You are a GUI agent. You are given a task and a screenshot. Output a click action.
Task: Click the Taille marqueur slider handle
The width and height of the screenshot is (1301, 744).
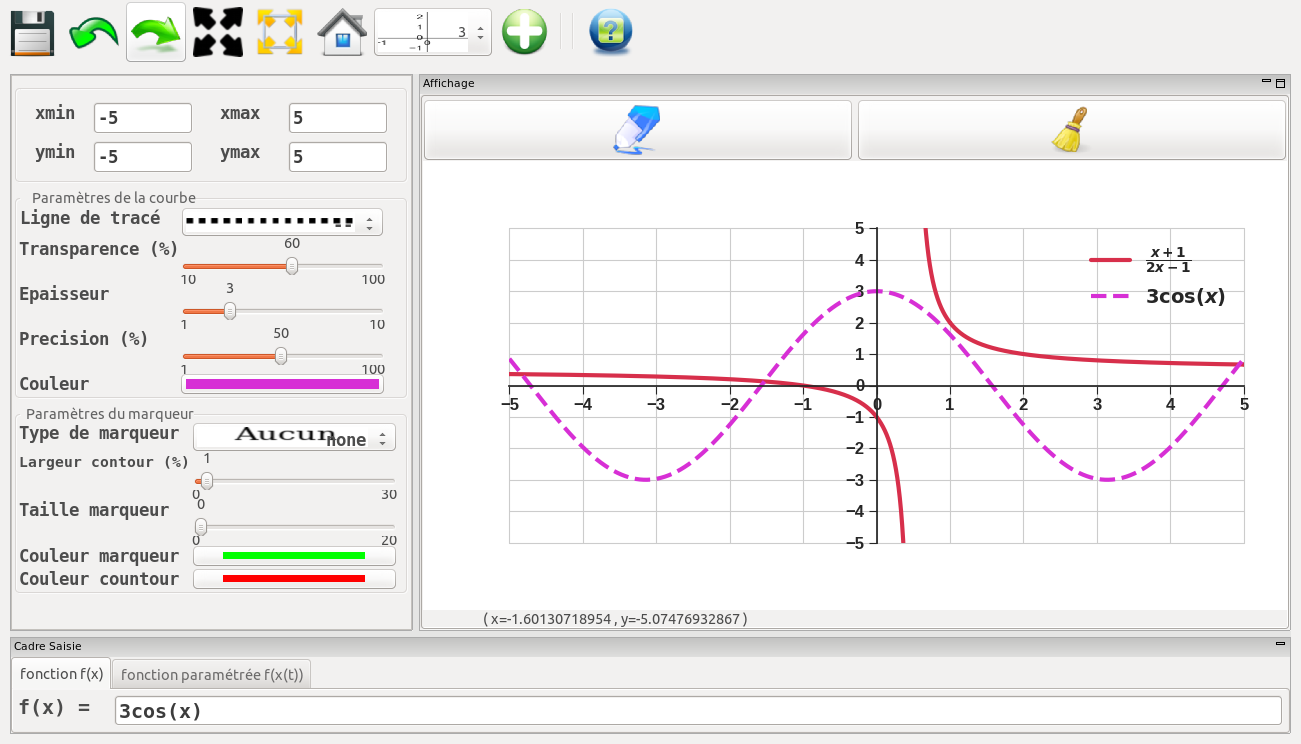[201, 526]
